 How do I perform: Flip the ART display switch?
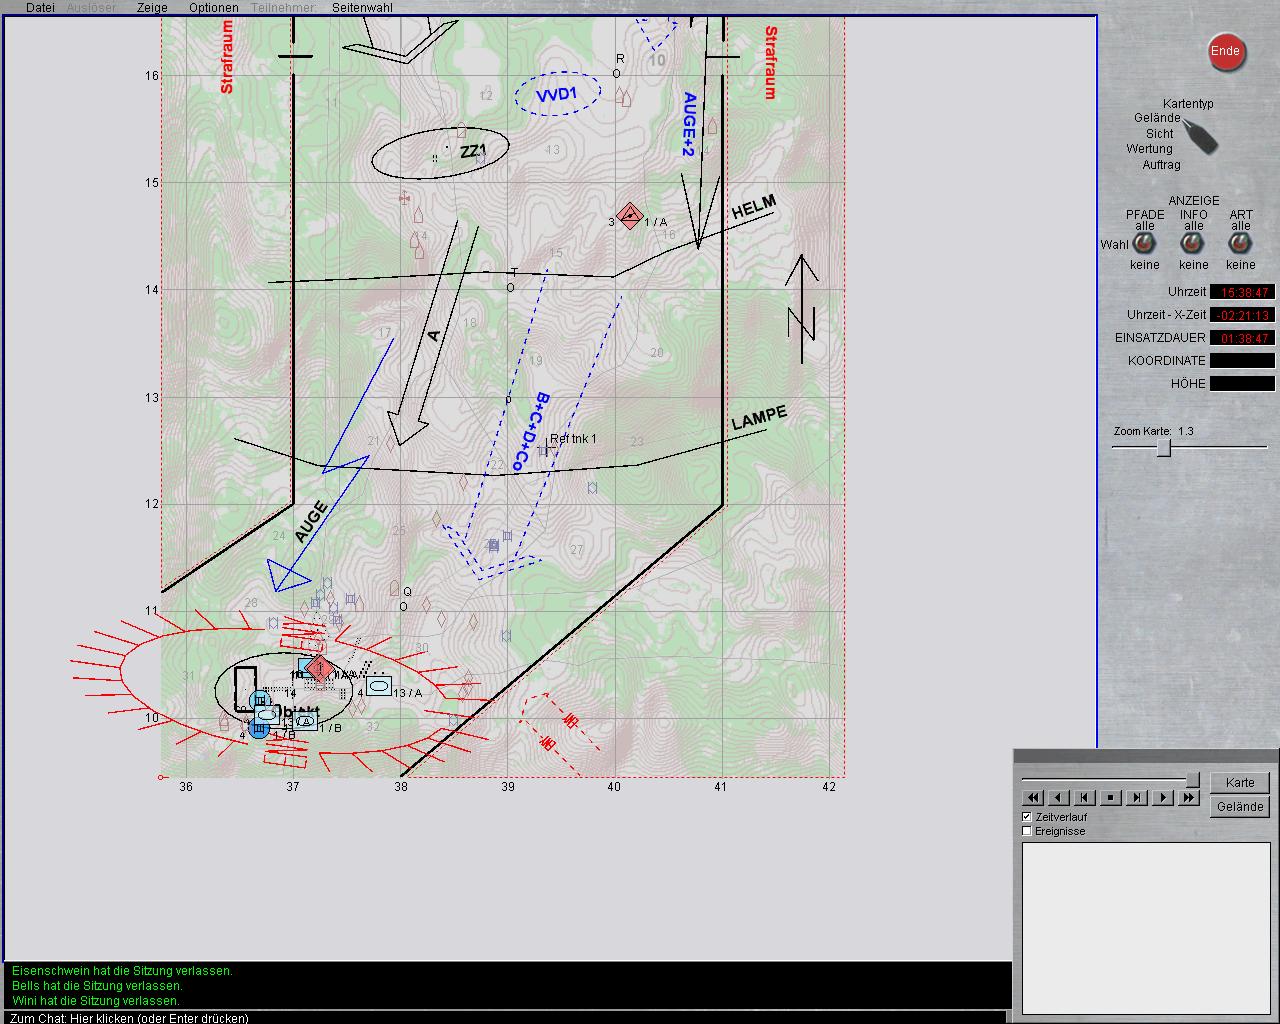1241,244
